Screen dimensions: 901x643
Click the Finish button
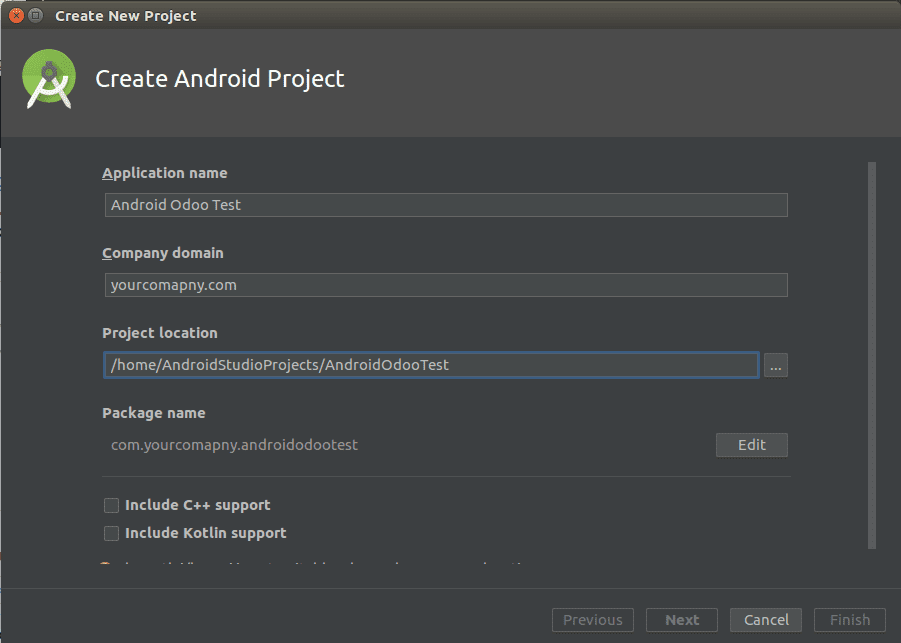pyautogui.click(x=850, y=620)
